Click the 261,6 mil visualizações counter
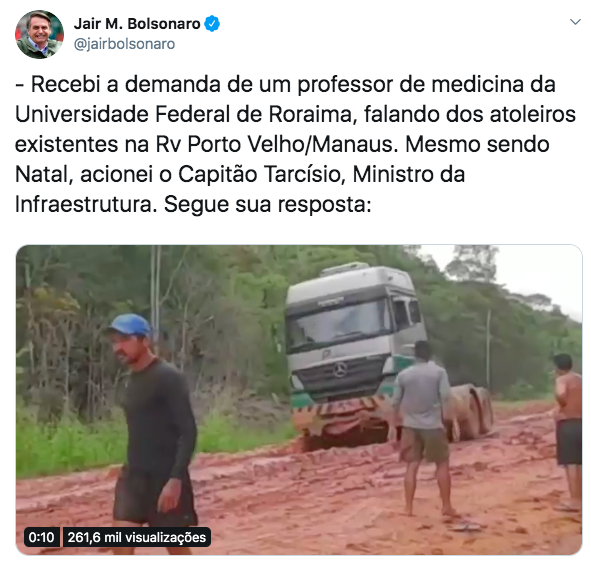 [136, 537]
